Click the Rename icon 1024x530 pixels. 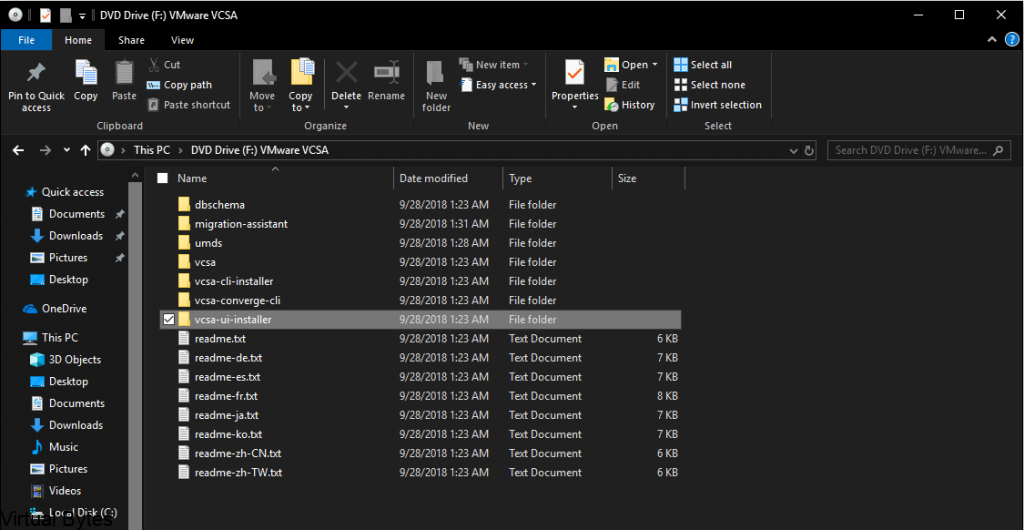(x=387, y=72)
